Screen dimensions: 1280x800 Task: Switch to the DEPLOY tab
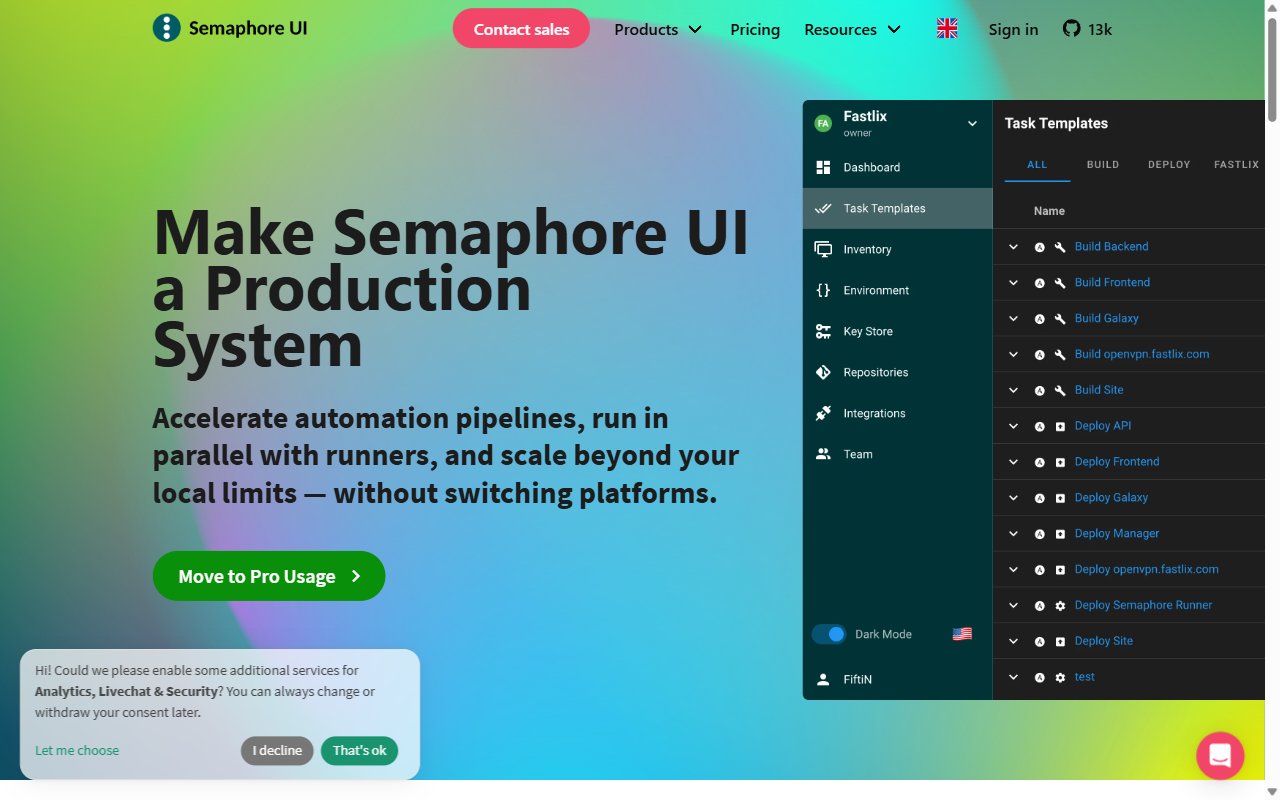point(1169,164)
